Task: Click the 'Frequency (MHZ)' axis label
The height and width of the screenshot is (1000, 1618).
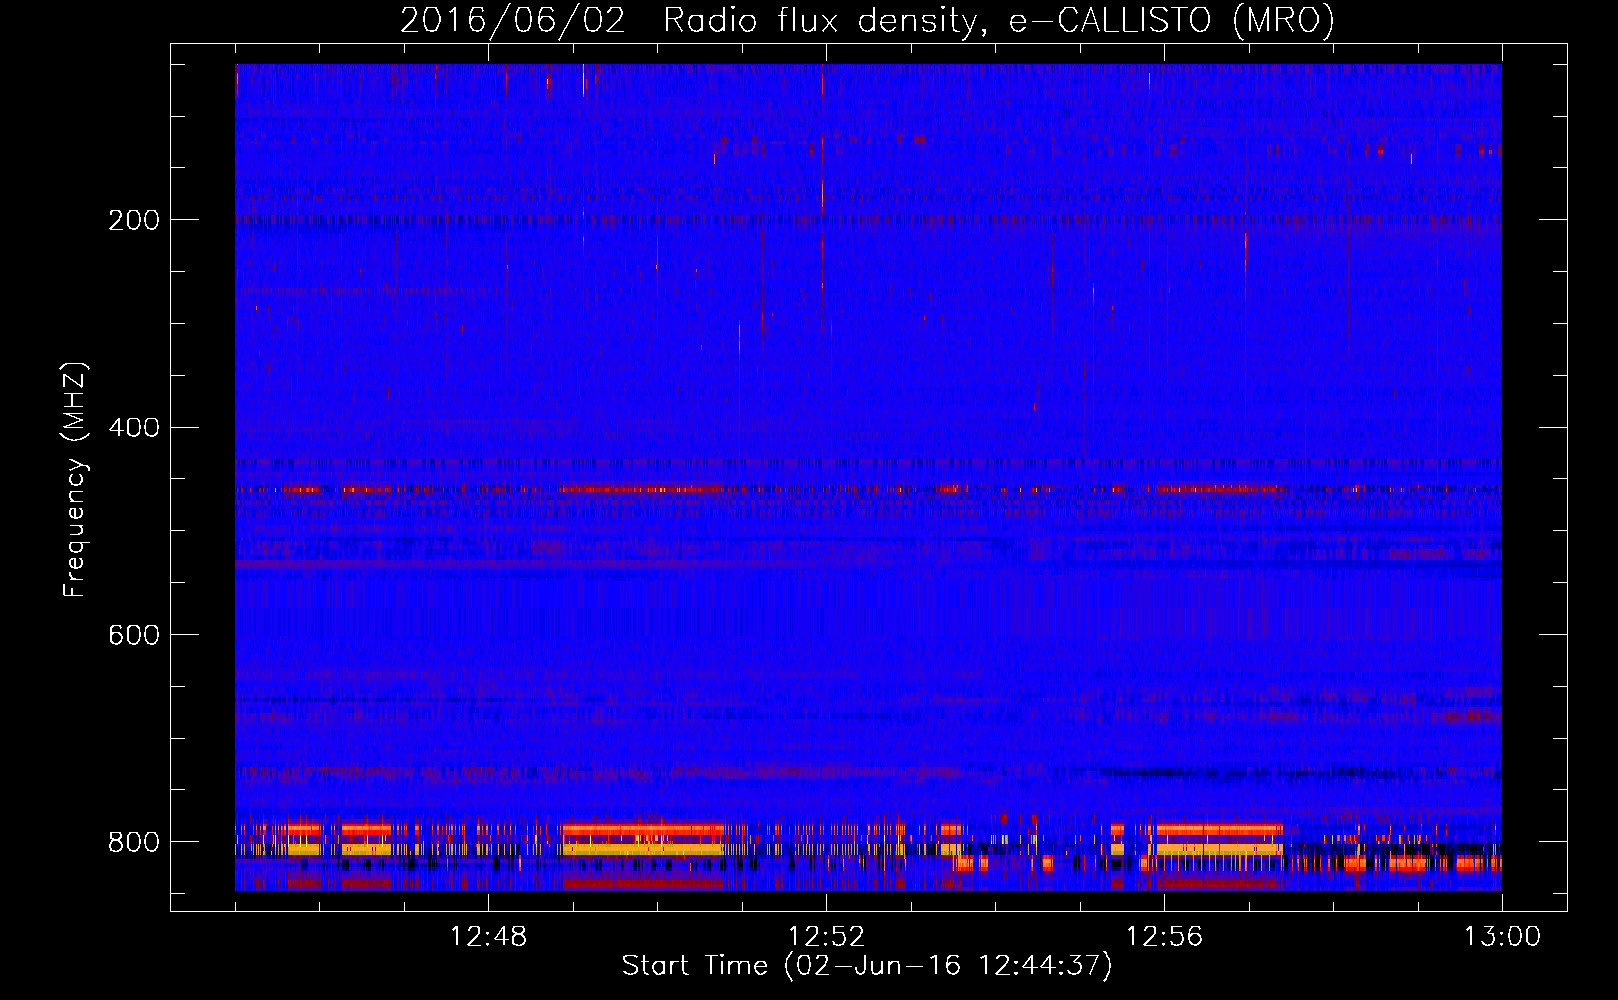Action: point(75,479)
